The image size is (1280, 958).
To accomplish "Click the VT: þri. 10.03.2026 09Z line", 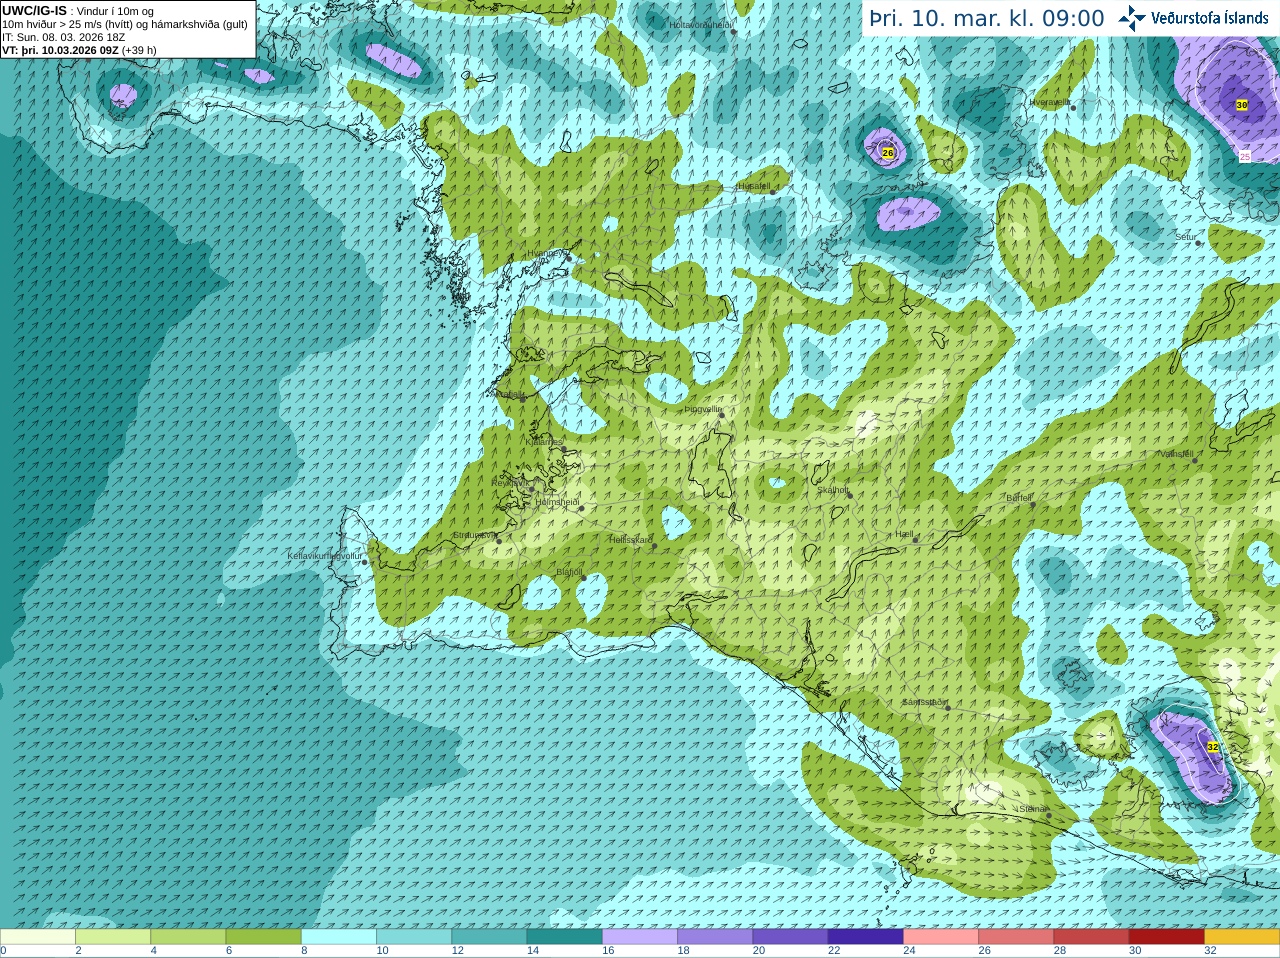I will [x=79, y=50].
